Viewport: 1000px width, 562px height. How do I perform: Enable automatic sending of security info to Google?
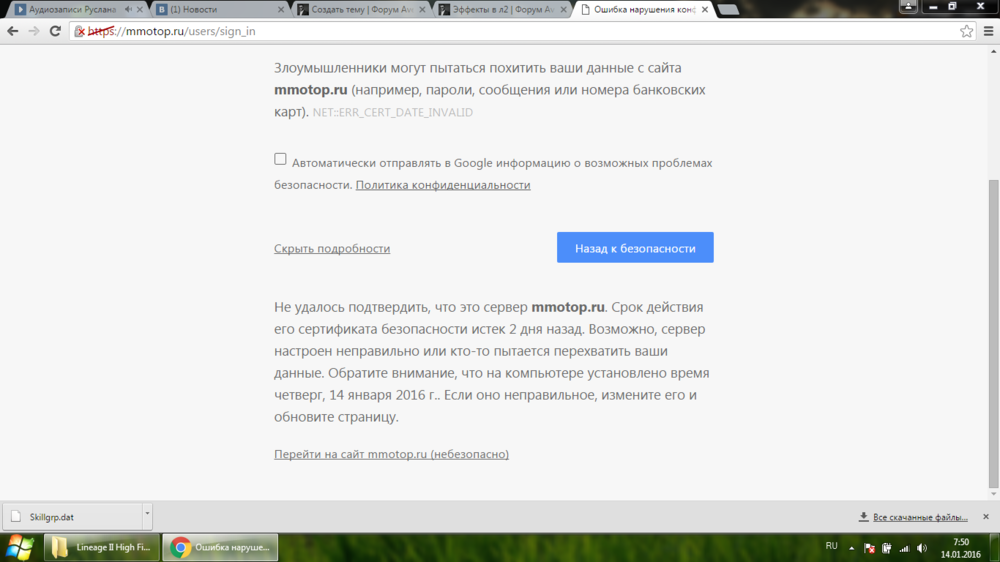pos(280,159)
